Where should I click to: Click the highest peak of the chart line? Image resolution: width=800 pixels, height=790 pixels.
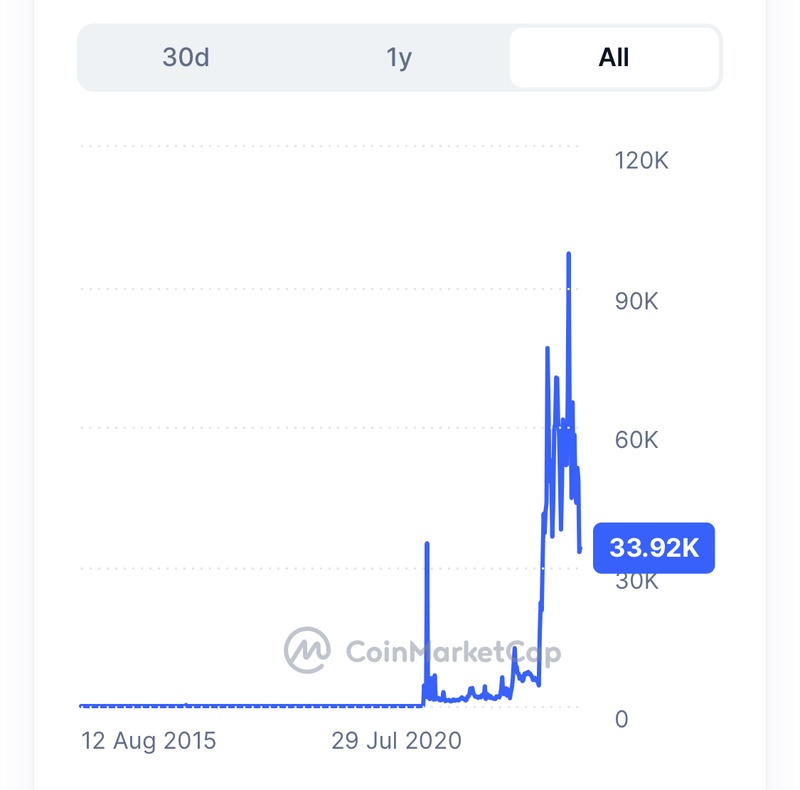[x=569, y=254]
